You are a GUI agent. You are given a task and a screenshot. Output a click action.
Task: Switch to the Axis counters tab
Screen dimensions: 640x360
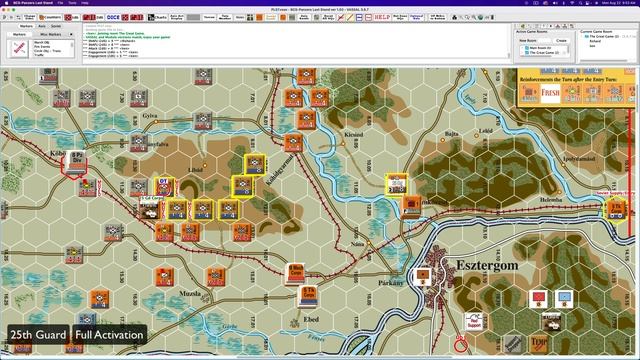coord(42,26)
